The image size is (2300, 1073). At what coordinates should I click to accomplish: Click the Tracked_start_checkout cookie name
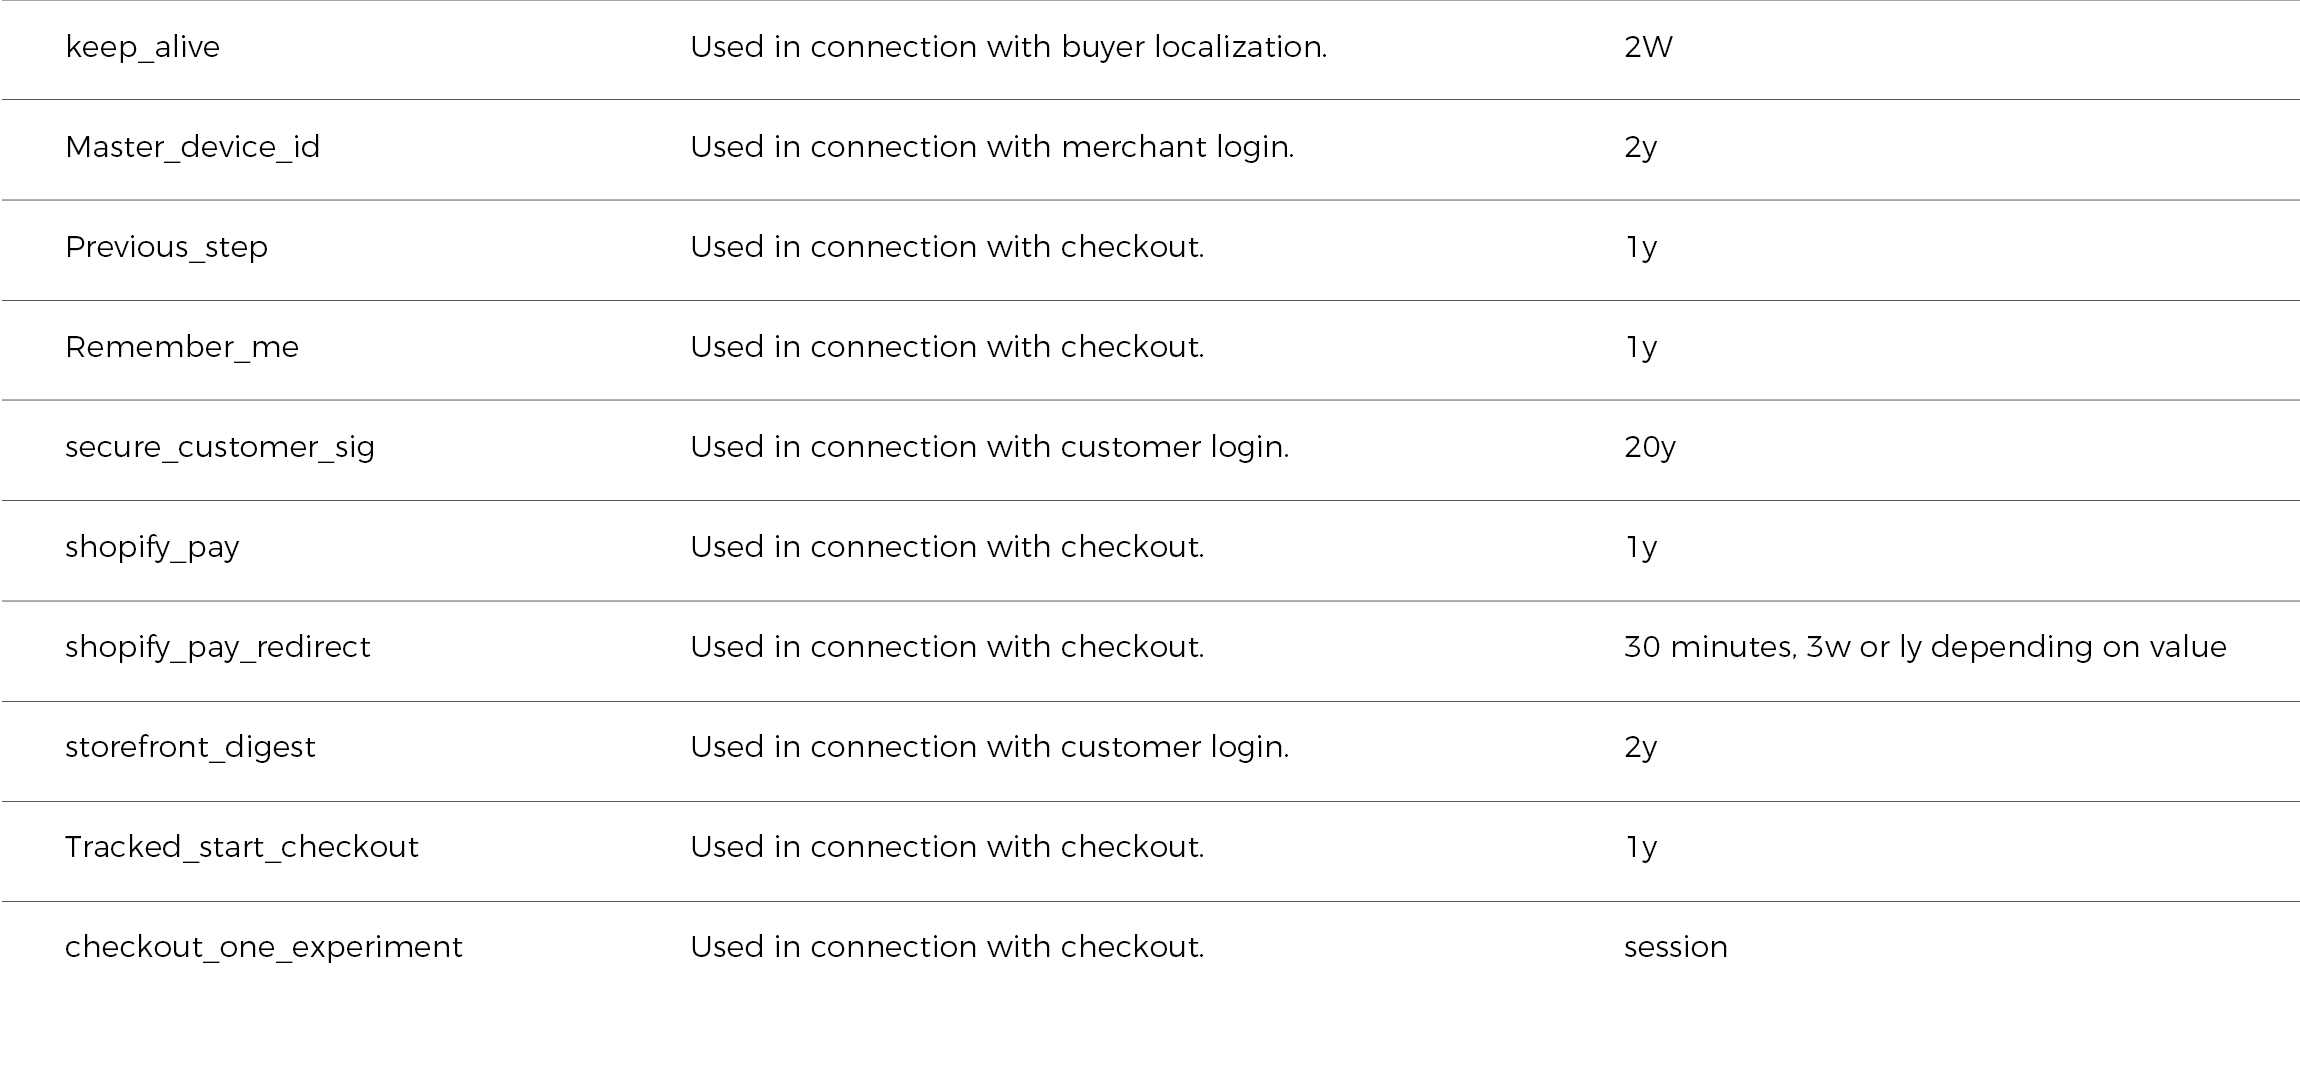coord(241,847)
